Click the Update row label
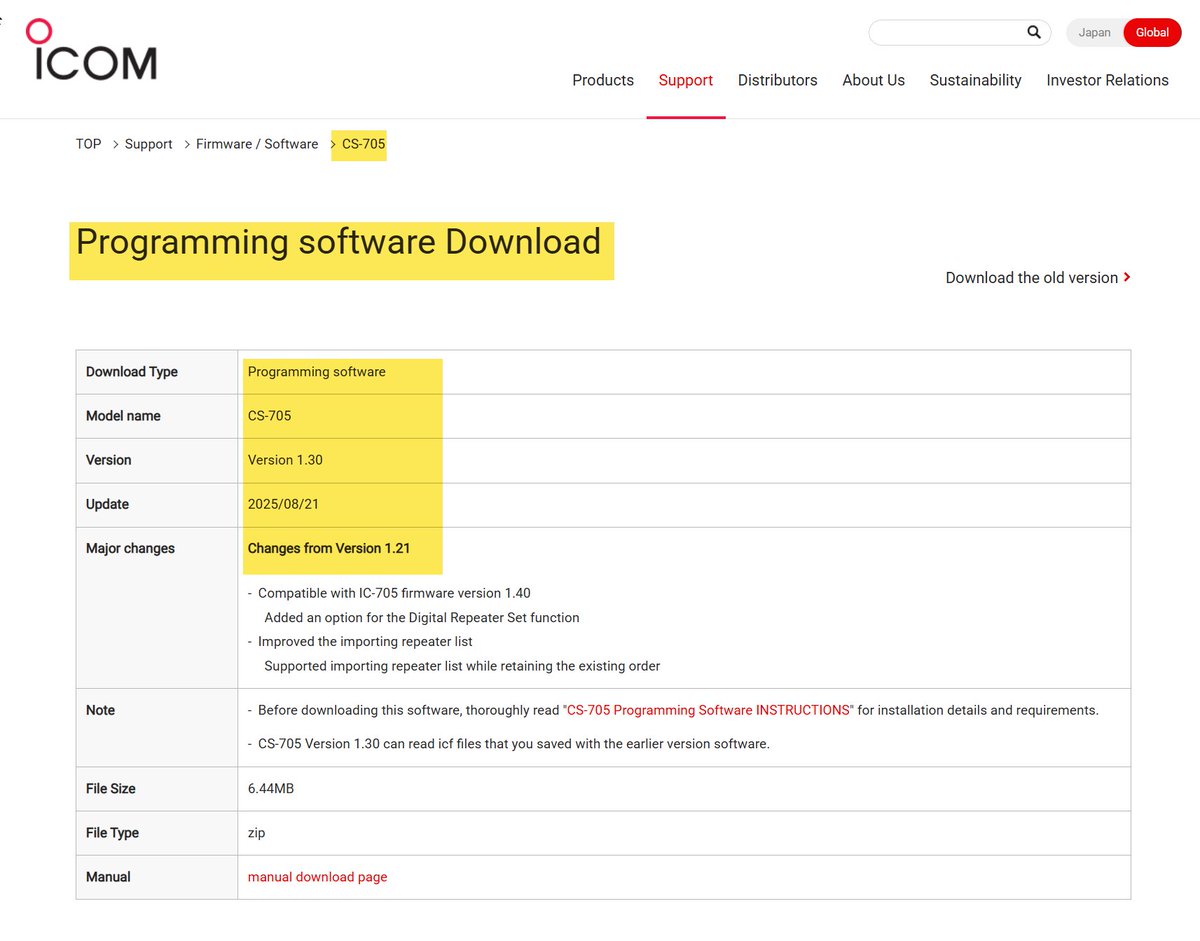The height and width of the screenshot is (941, 1200). [x=107, y=504]
